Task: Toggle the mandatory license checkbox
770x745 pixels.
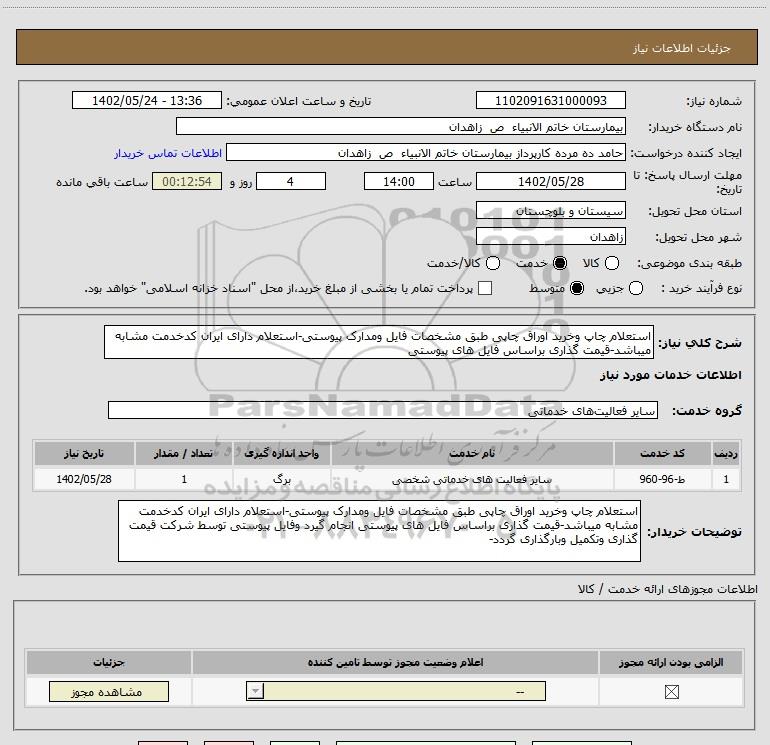Action: click(671, 692)
